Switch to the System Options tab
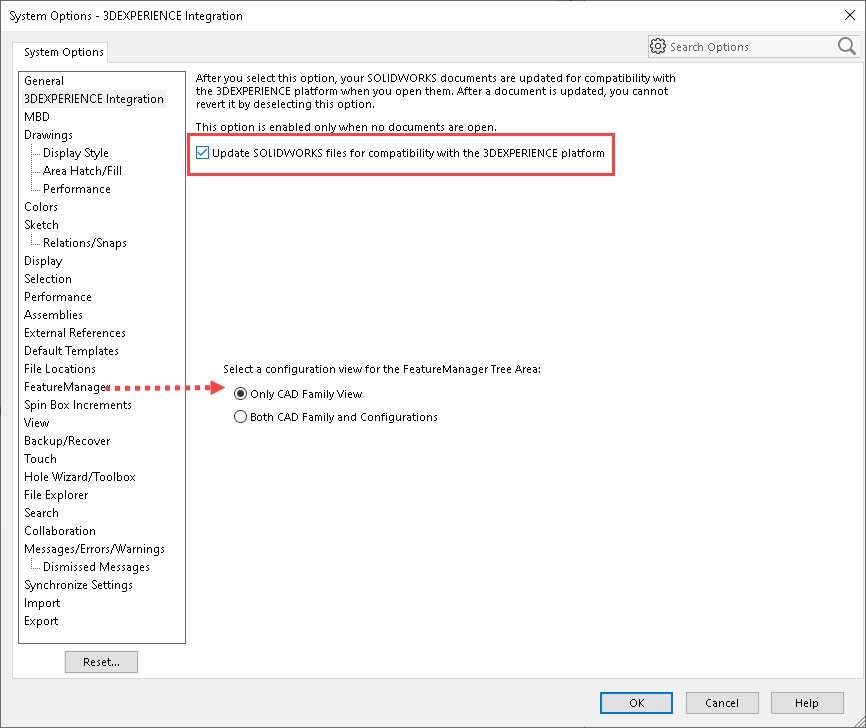The height and width of the screenshot is (728, 866). pos(64,52)
